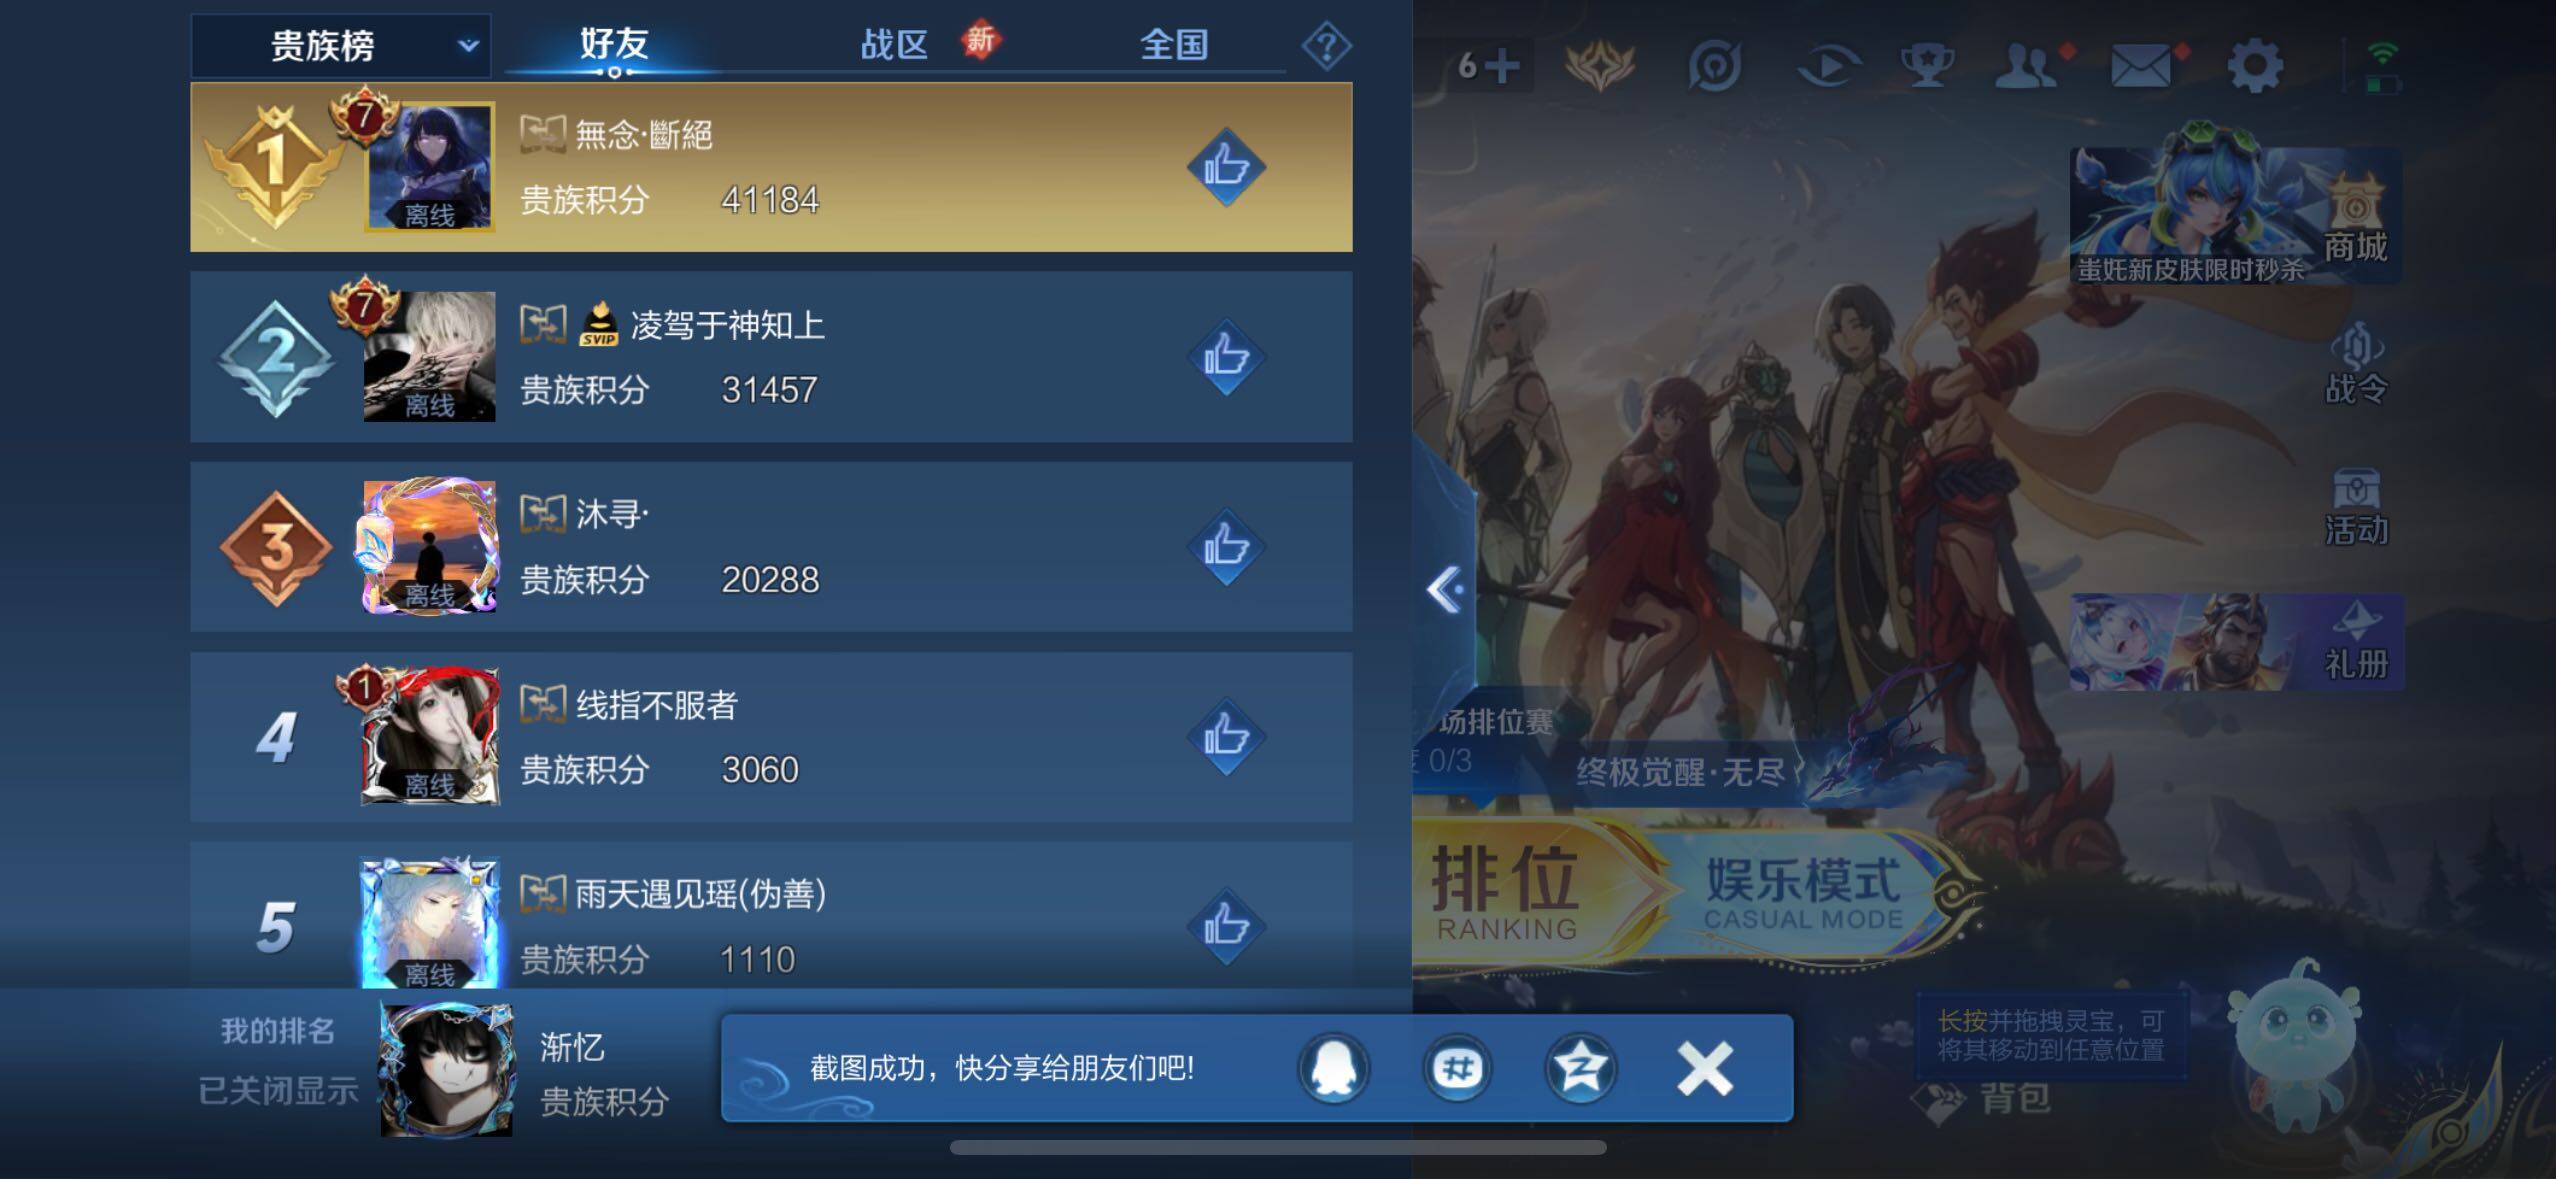
Task: Open the settings gear icon
Action: click(x=2255, y=67)
